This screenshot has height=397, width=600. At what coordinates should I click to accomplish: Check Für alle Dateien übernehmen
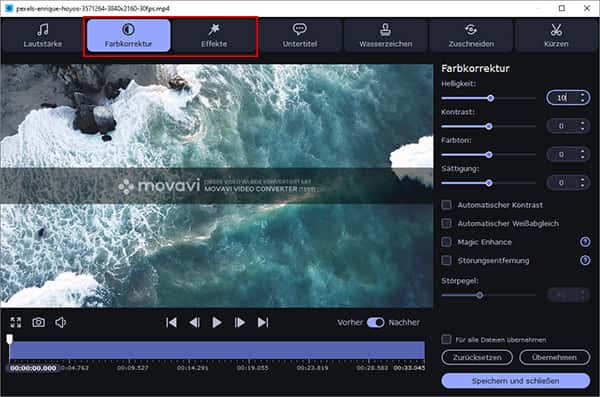446,339
